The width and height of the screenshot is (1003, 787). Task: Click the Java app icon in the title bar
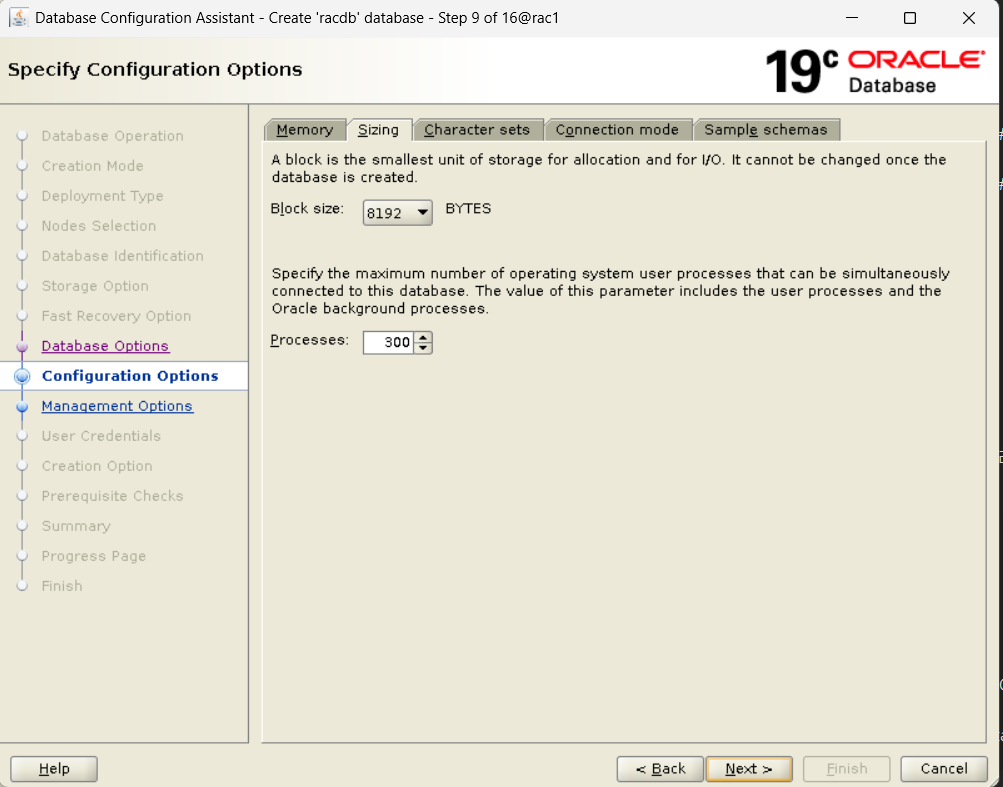(19, 17)
